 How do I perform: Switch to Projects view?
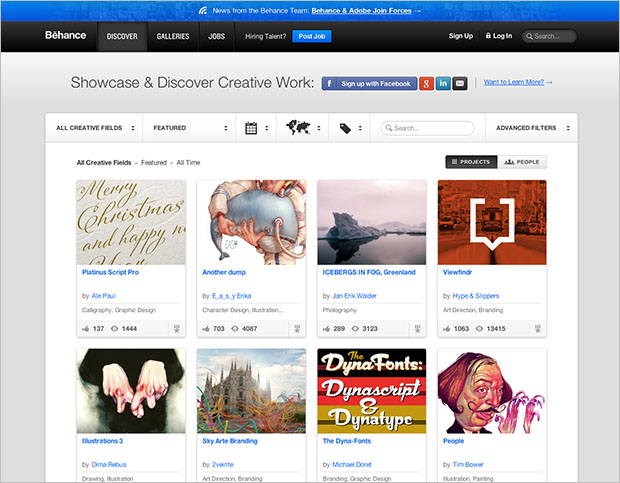[471, 162]
